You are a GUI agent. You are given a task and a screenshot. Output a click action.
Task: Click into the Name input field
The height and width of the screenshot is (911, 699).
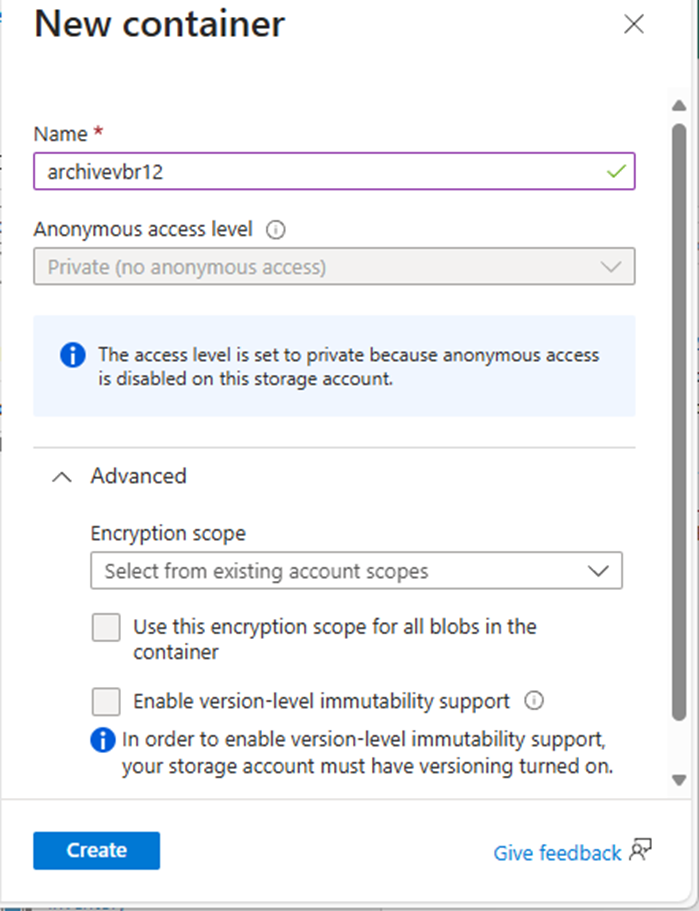334,171
